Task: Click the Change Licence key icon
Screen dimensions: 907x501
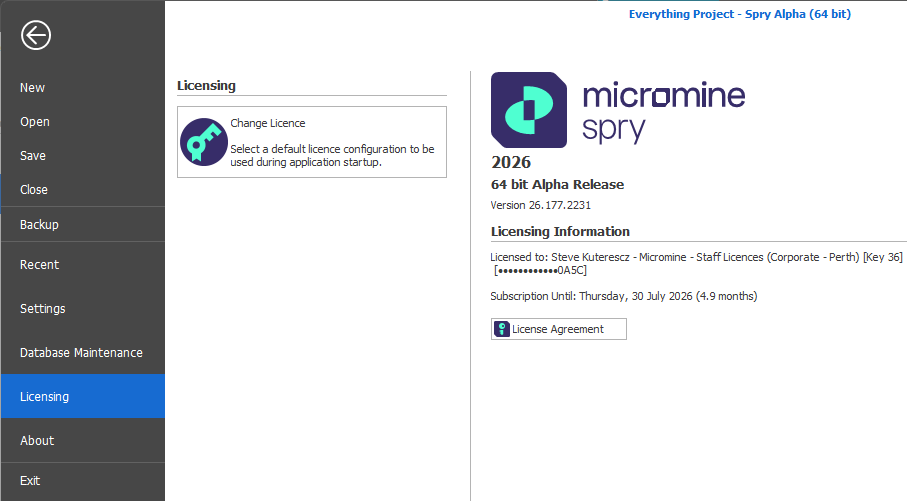Action: coord(204,142)
